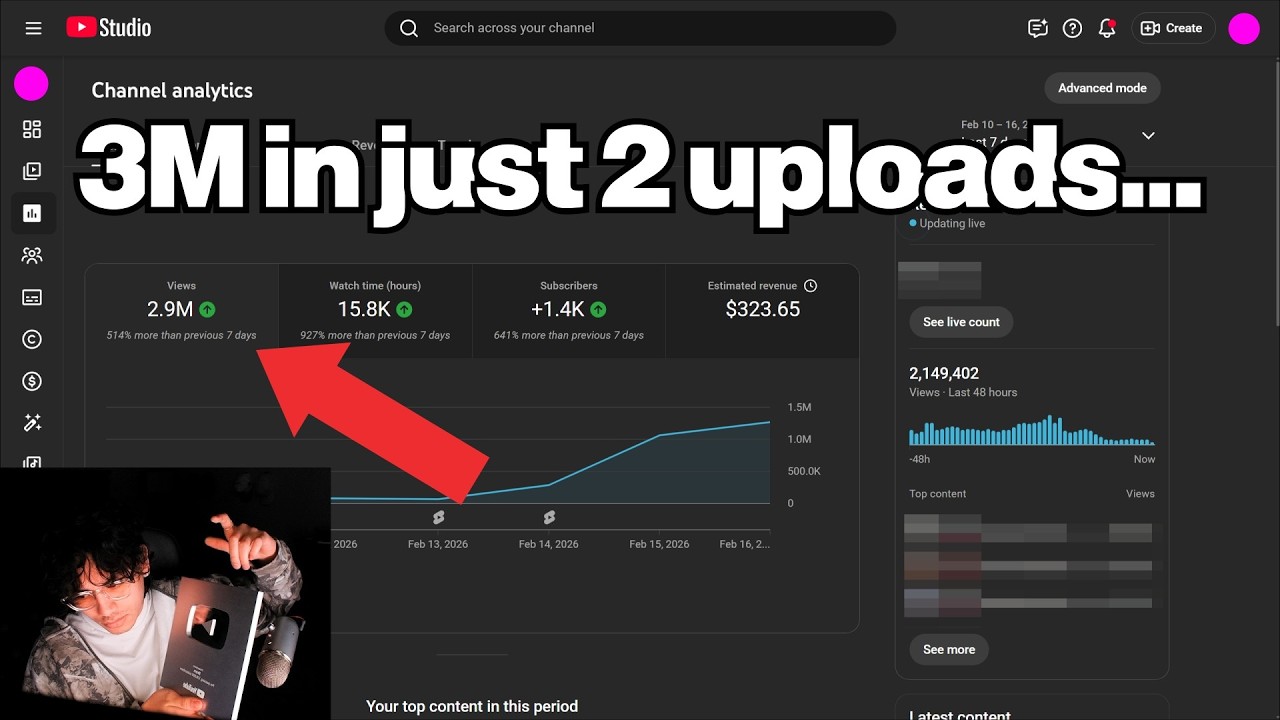Open Community section in the sidebar
The height and width of the screenshot is (720, 1280).
pyautogui.click(x=32, y=255)
